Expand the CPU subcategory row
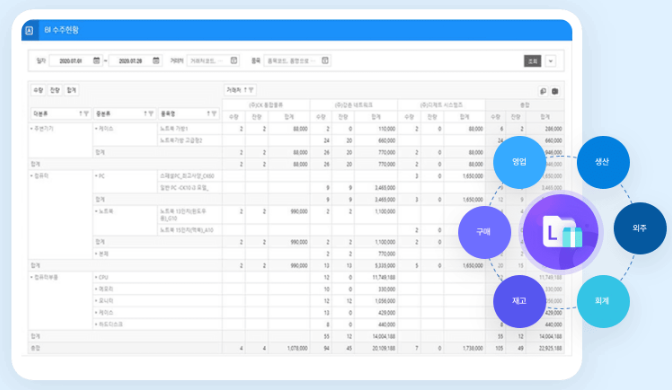Screen dimensions: 672x390 click(96, 277)
